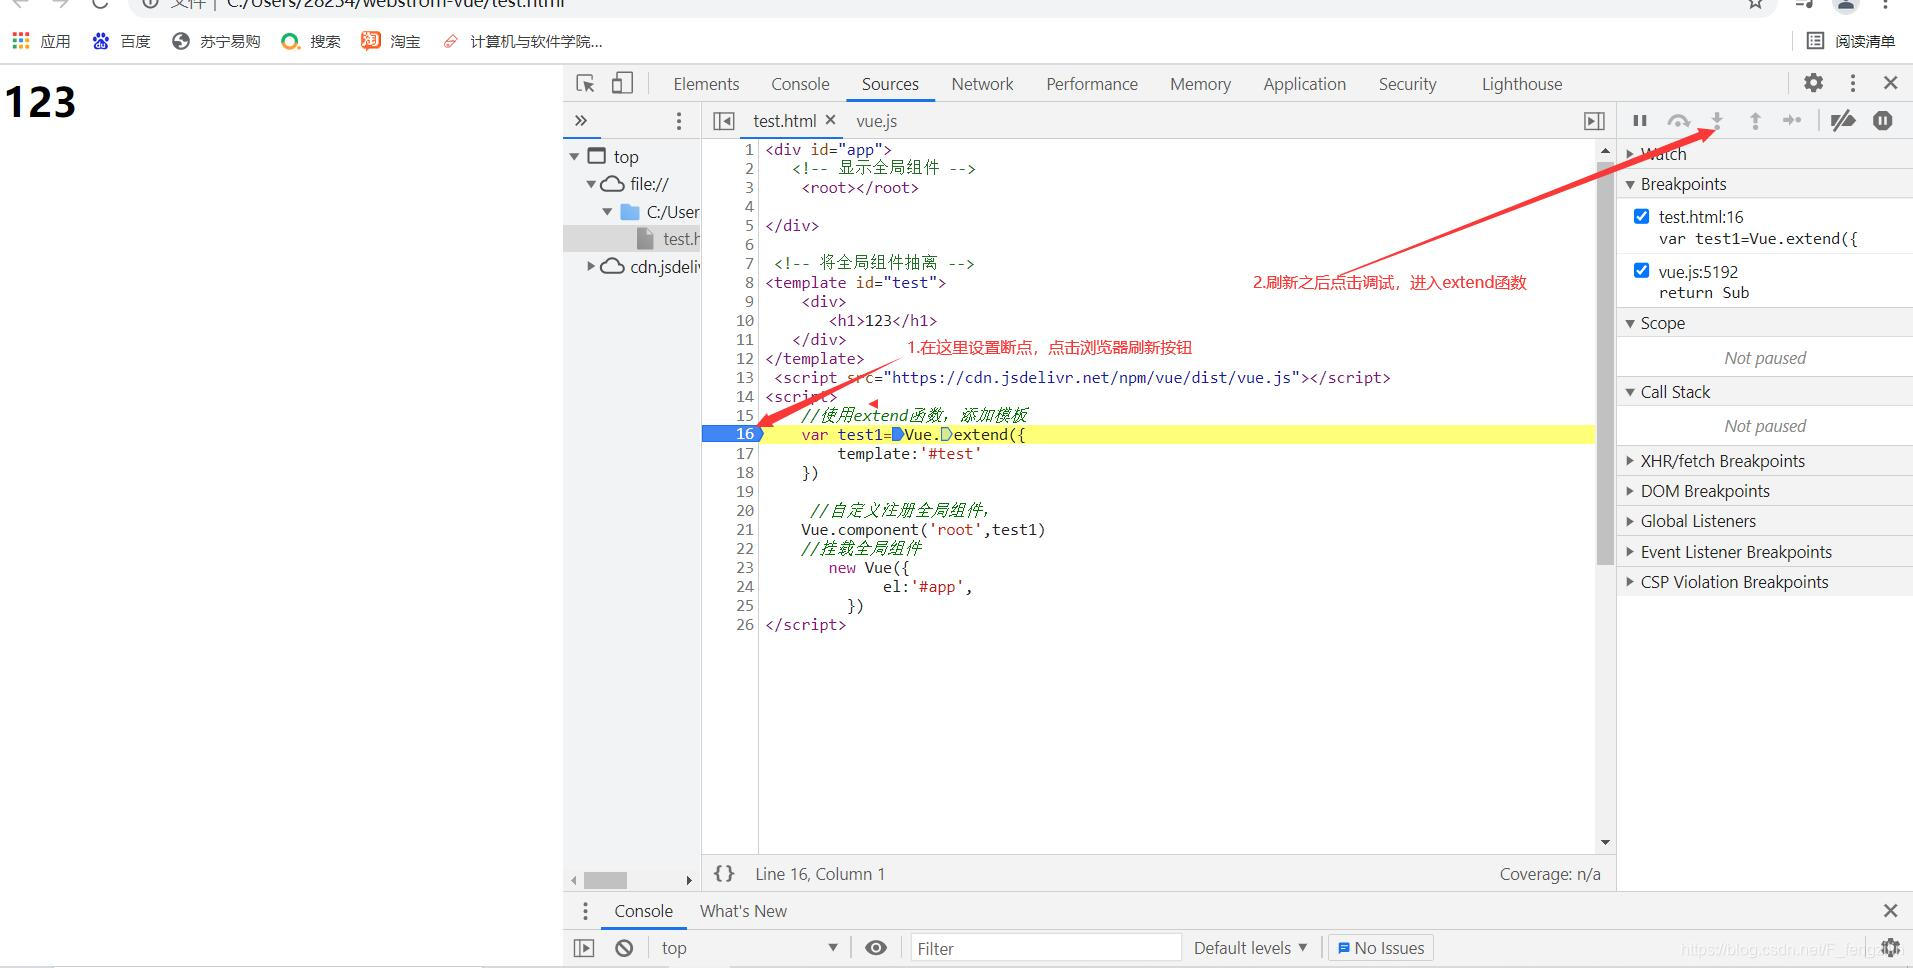The image size is (1913, 968).
Task: Toggle pause on exceptions icon
Action: [1883, 121]
